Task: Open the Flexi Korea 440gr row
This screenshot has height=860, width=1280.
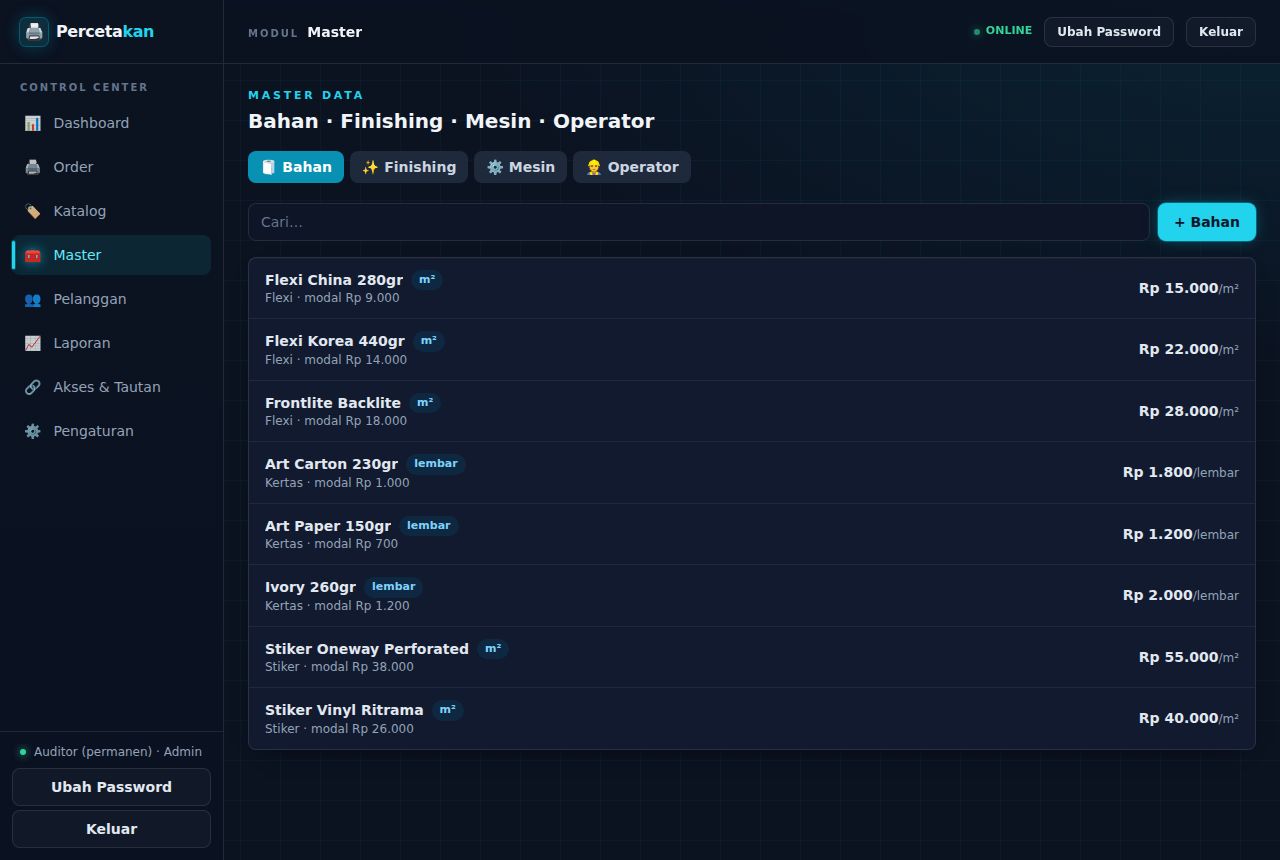Action: (x=752, y=349)
